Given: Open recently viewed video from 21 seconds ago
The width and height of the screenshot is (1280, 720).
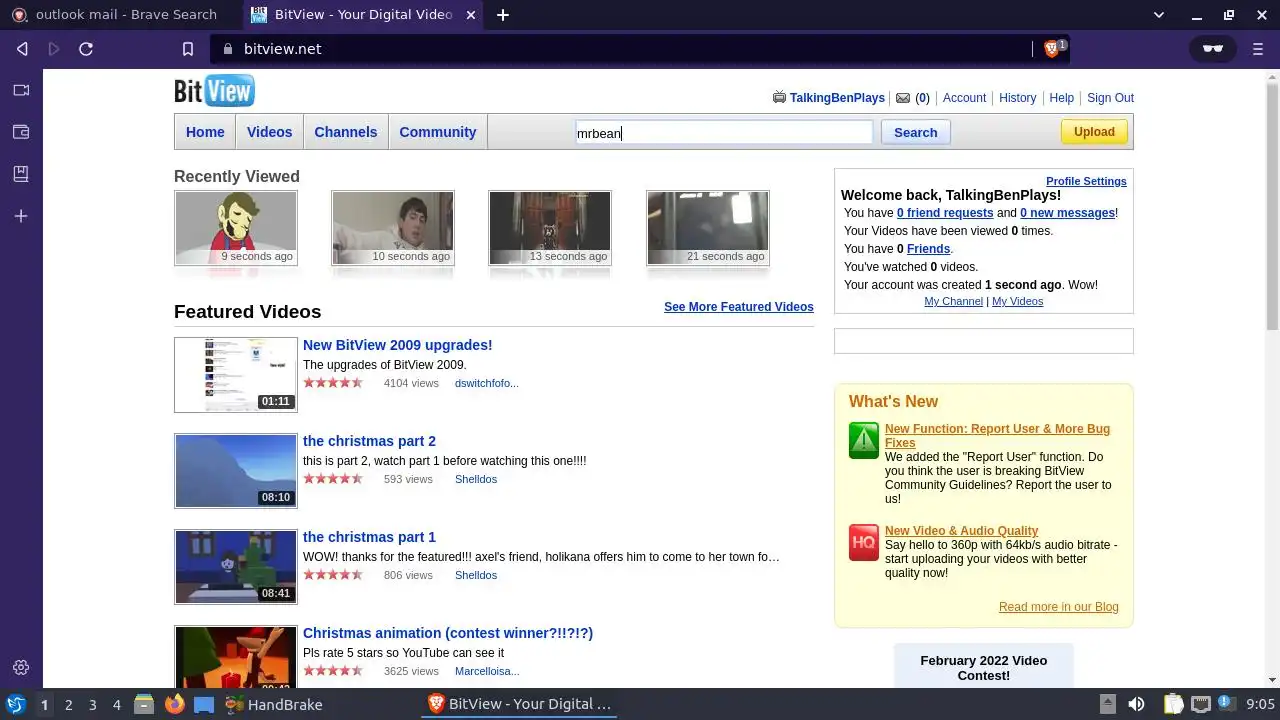Looking at the screenshot, I should click(708, 228).
